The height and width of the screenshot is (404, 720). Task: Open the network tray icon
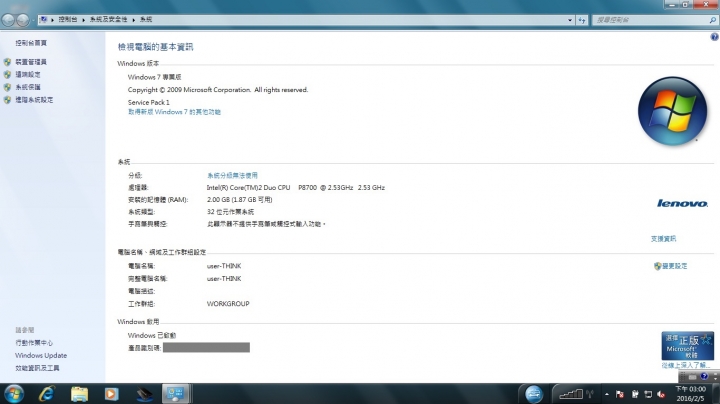pos(648,394)
